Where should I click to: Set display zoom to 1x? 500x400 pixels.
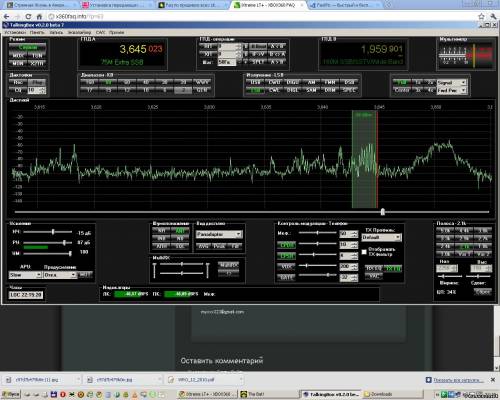point(418,82)
